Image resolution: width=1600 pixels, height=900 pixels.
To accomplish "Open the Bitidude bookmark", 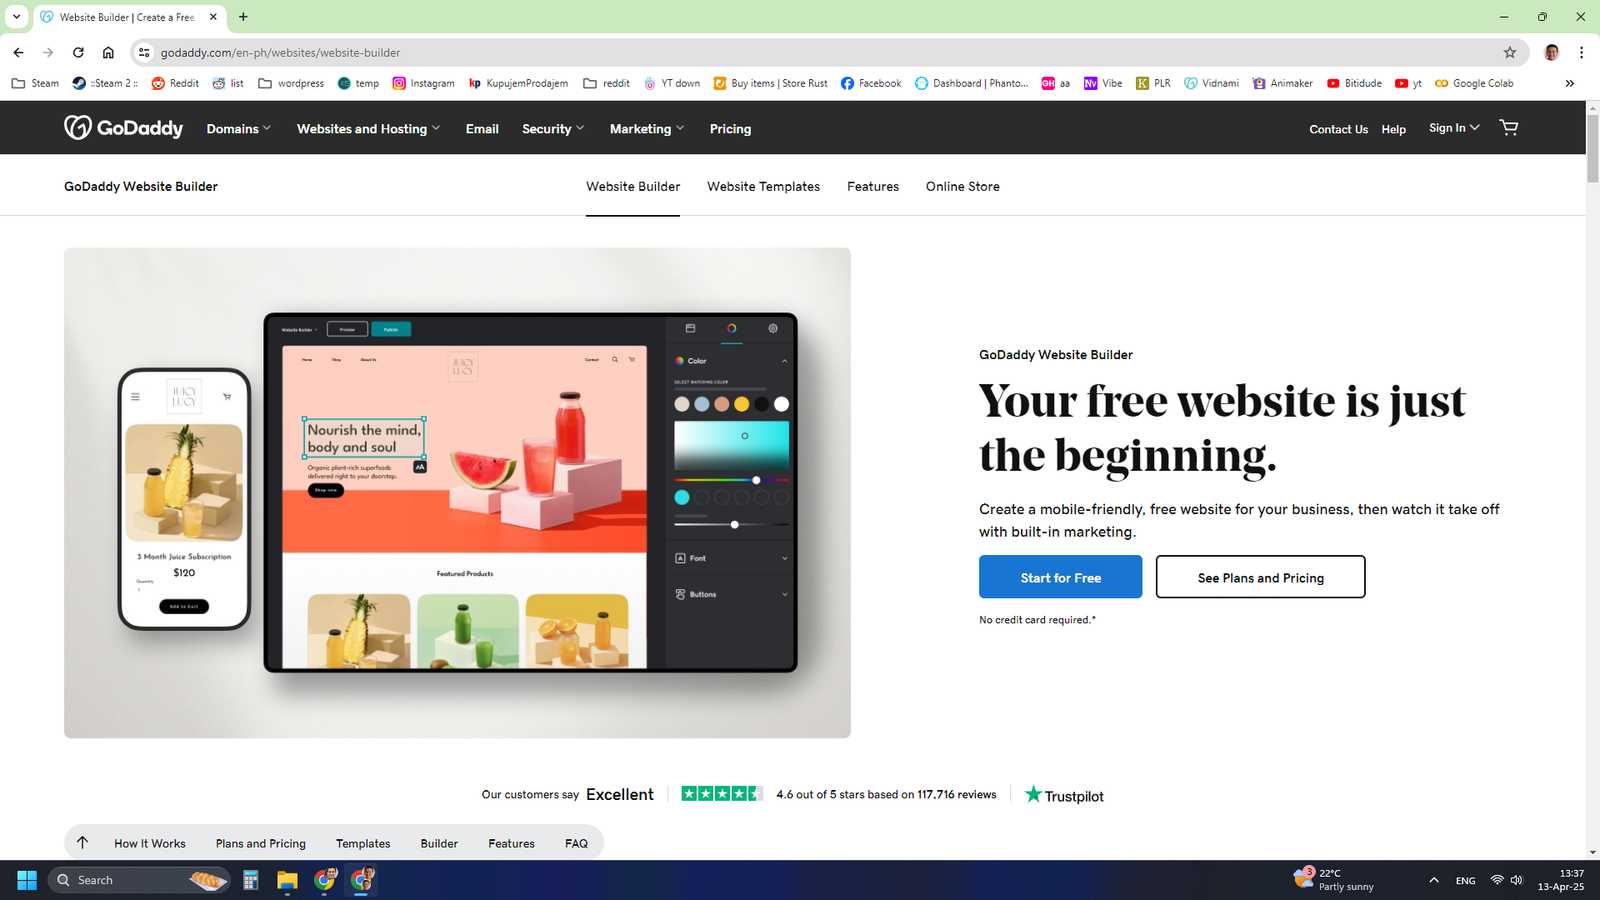I will pyautogui.click(x=1354, y=83).
